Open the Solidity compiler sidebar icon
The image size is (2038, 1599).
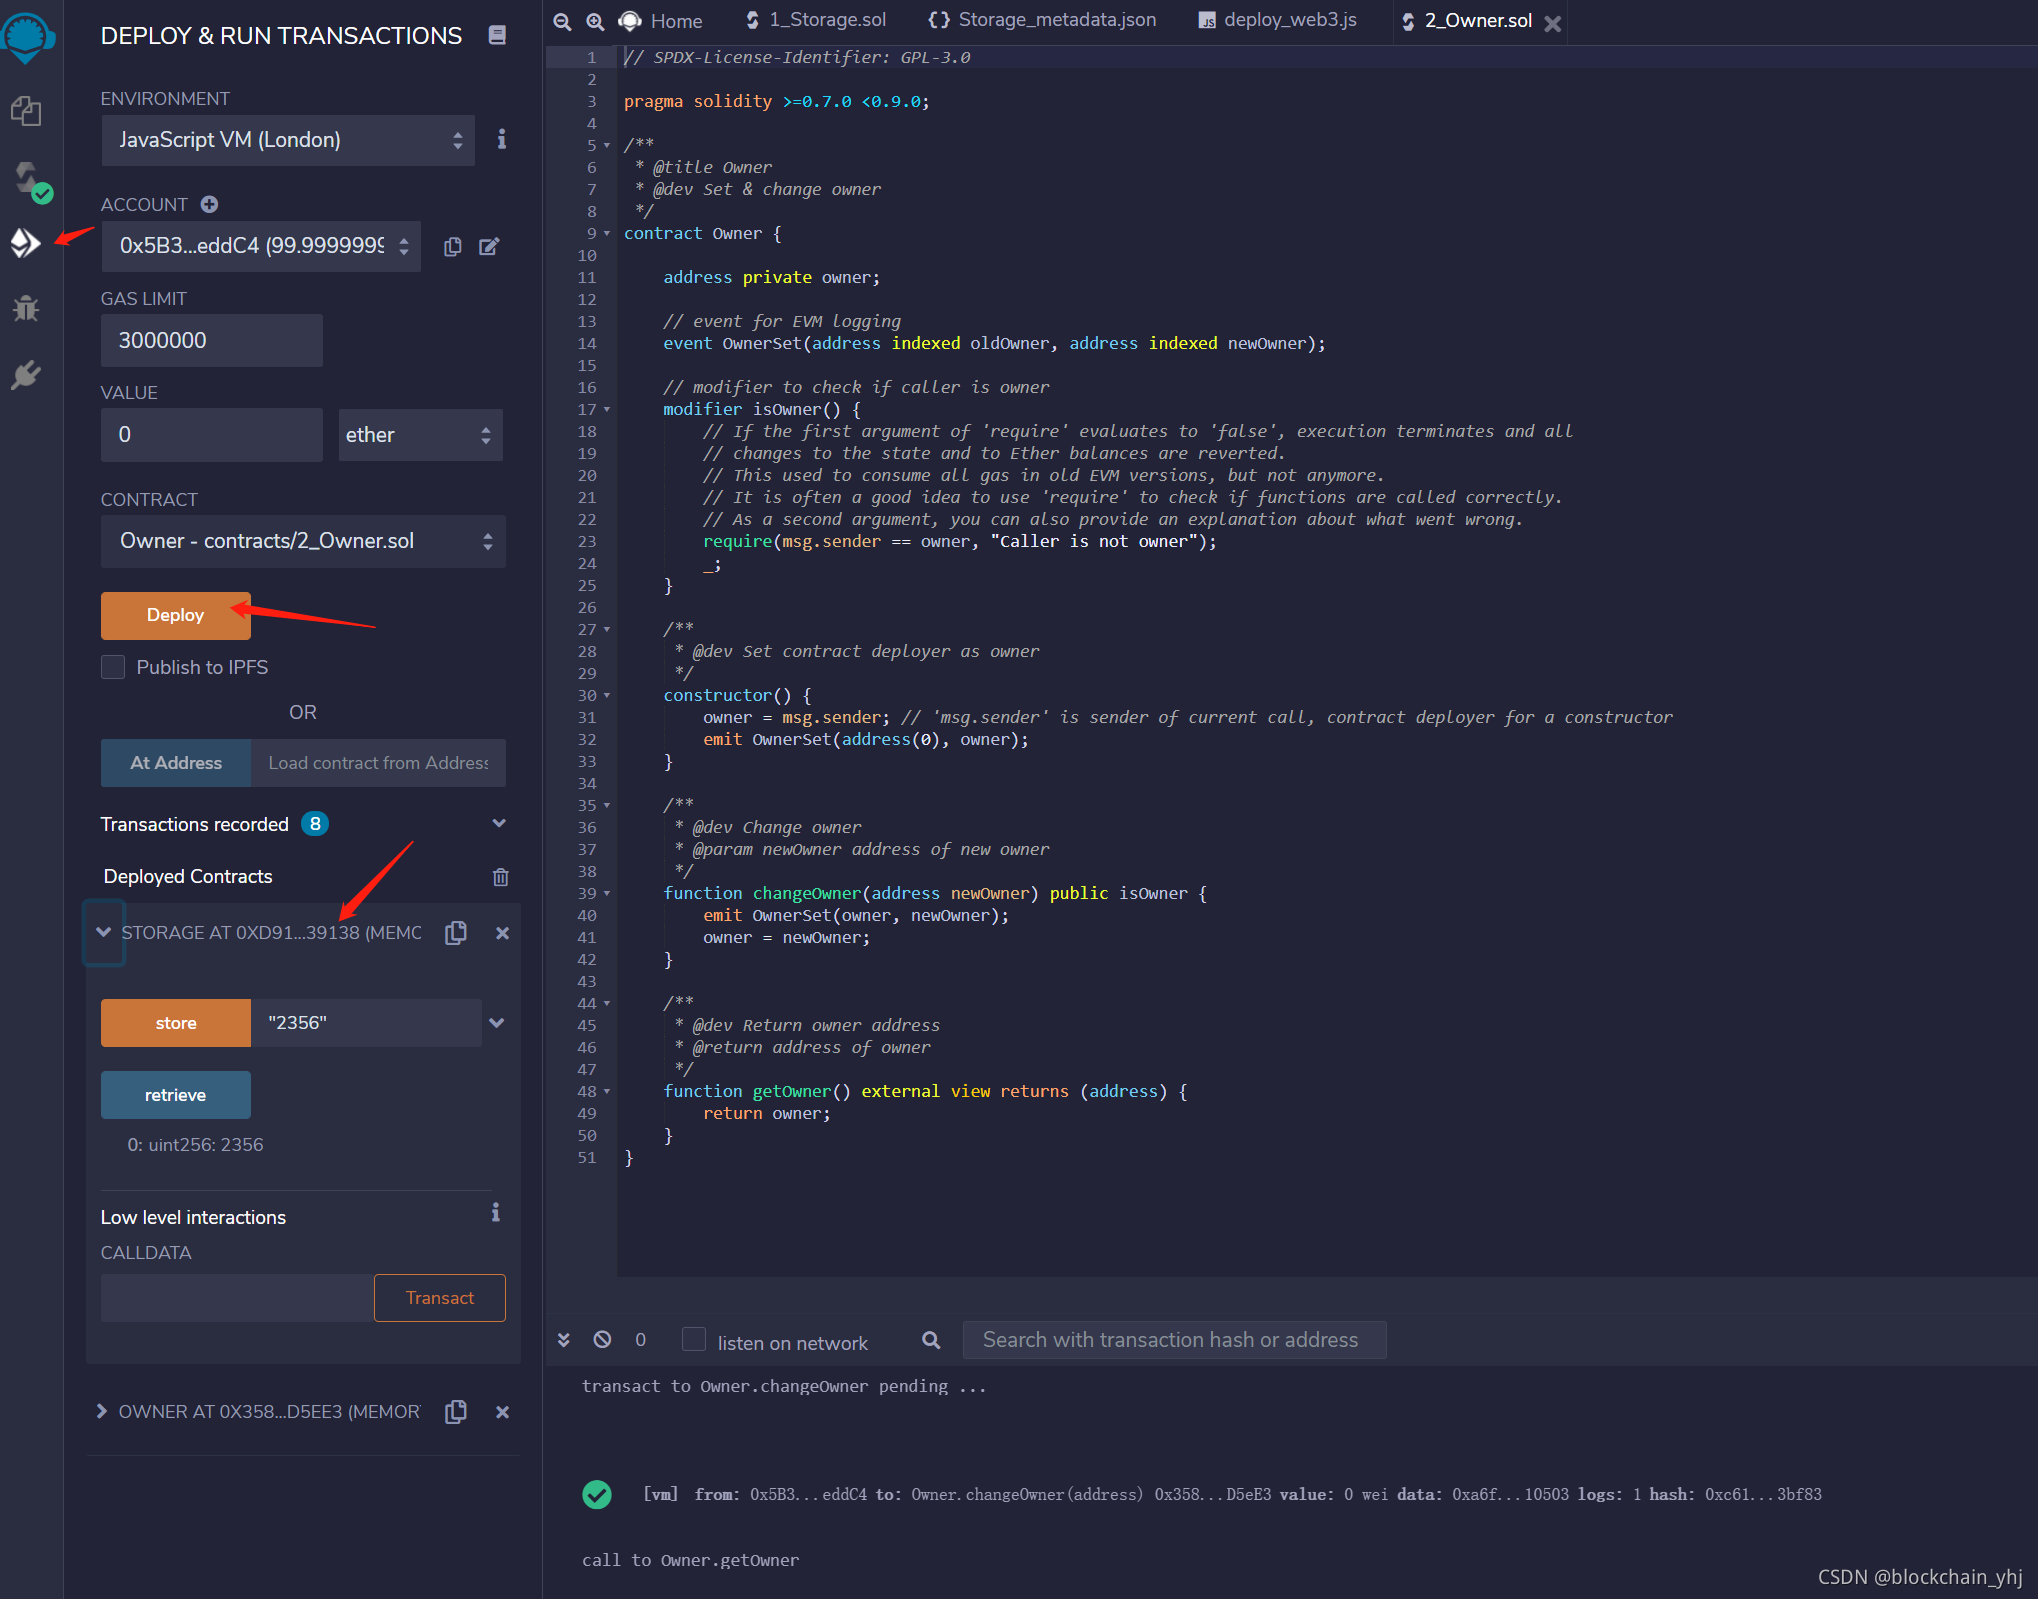tap(28, 180)
